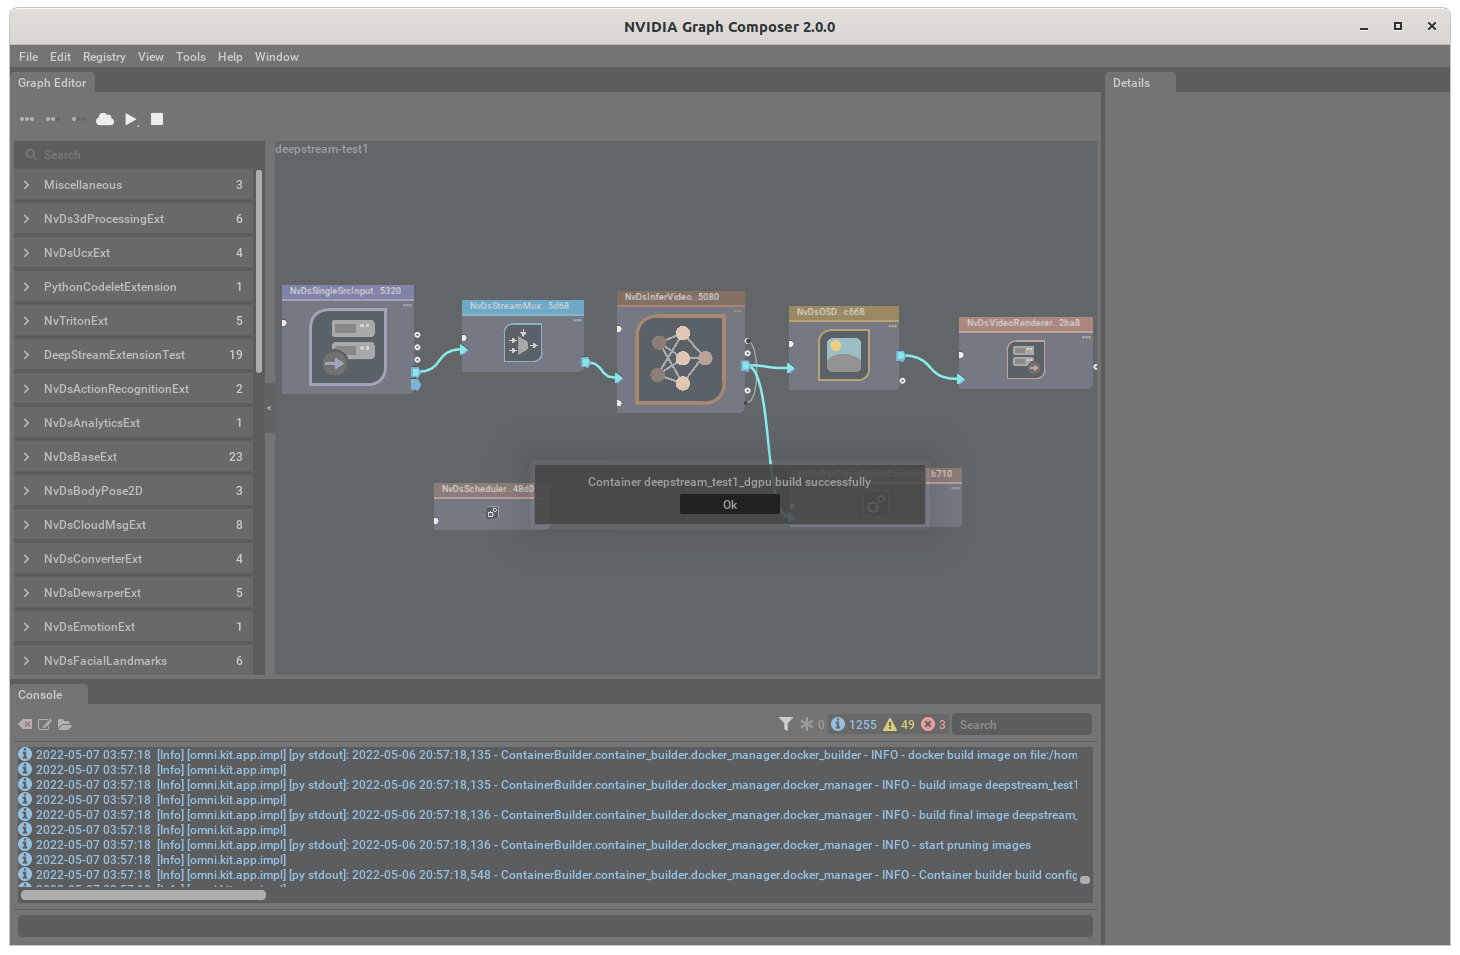This screenshot has height=955, width=1460.
Task: Open the Registry menu
Action: click(104, 57)
